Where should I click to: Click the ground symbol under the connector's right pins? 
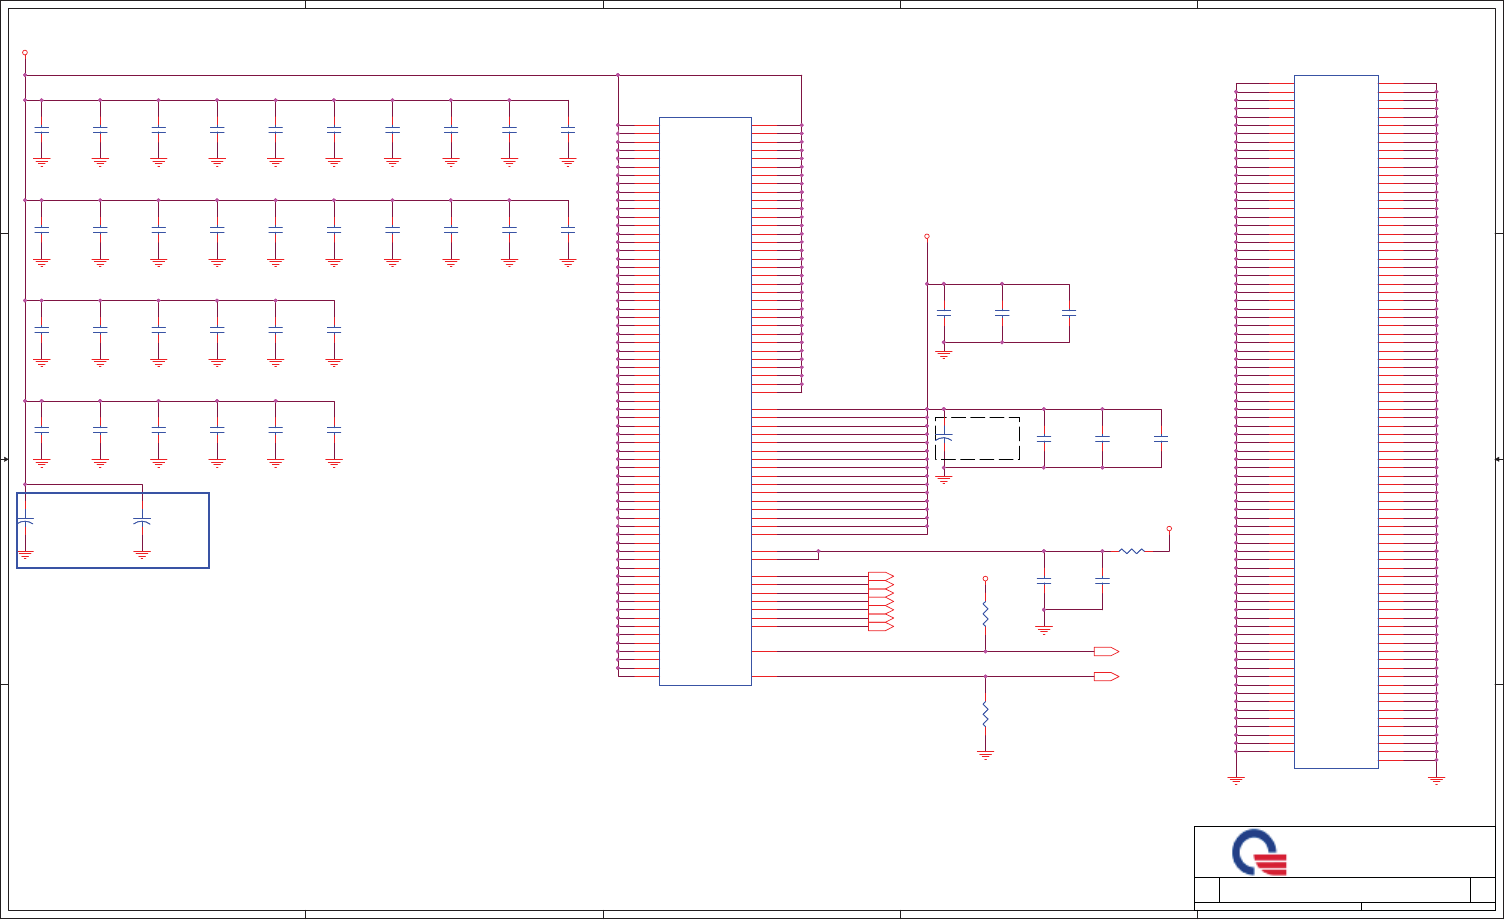(x=1437, y=779)
